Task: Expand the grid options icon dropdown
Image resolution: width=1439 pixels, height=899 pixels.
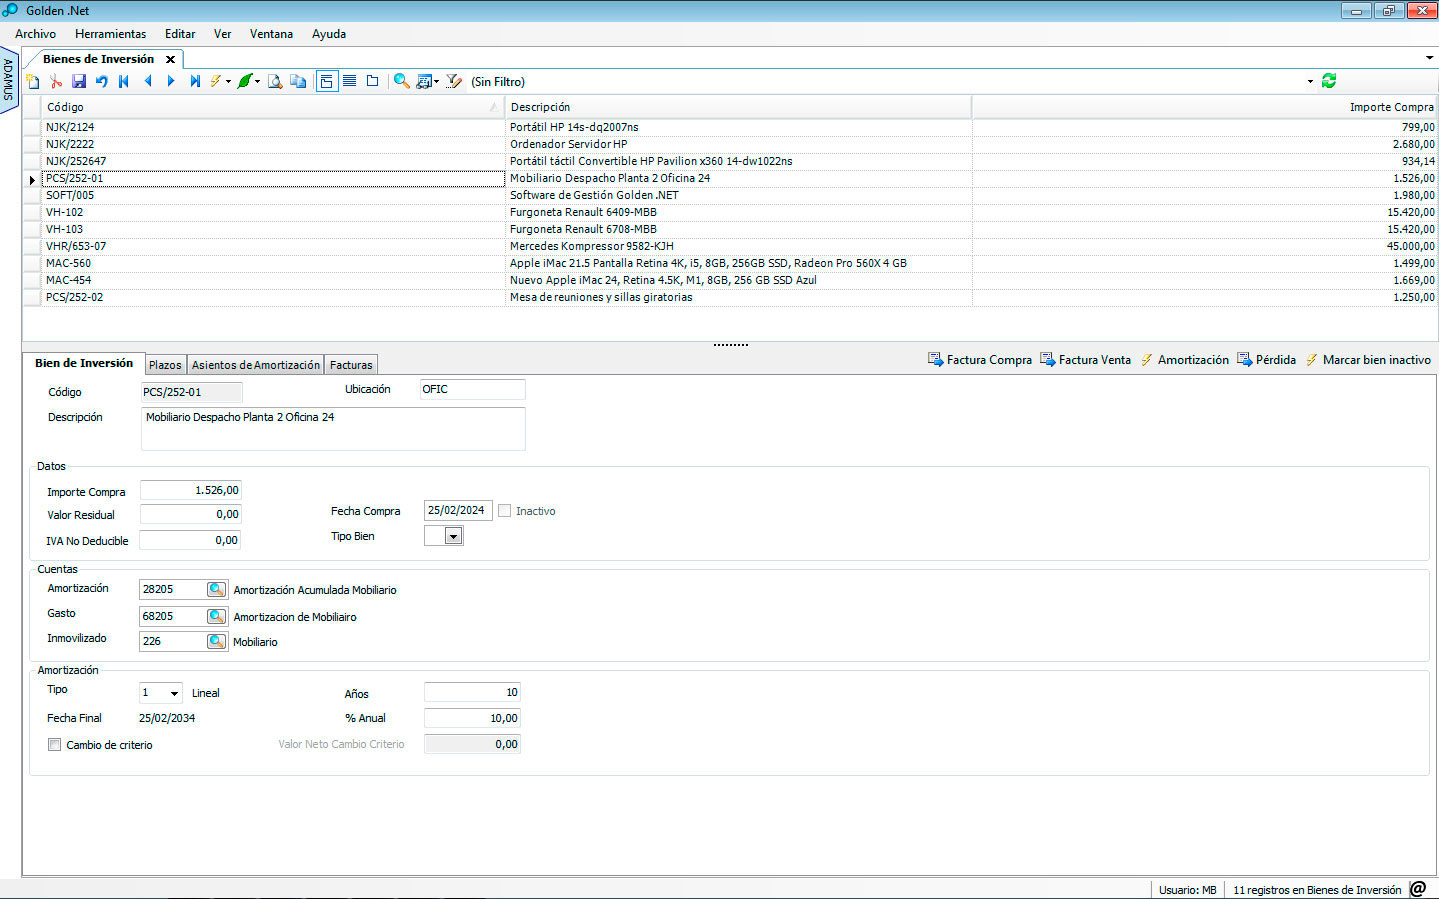Action: (x=436, y=82)
